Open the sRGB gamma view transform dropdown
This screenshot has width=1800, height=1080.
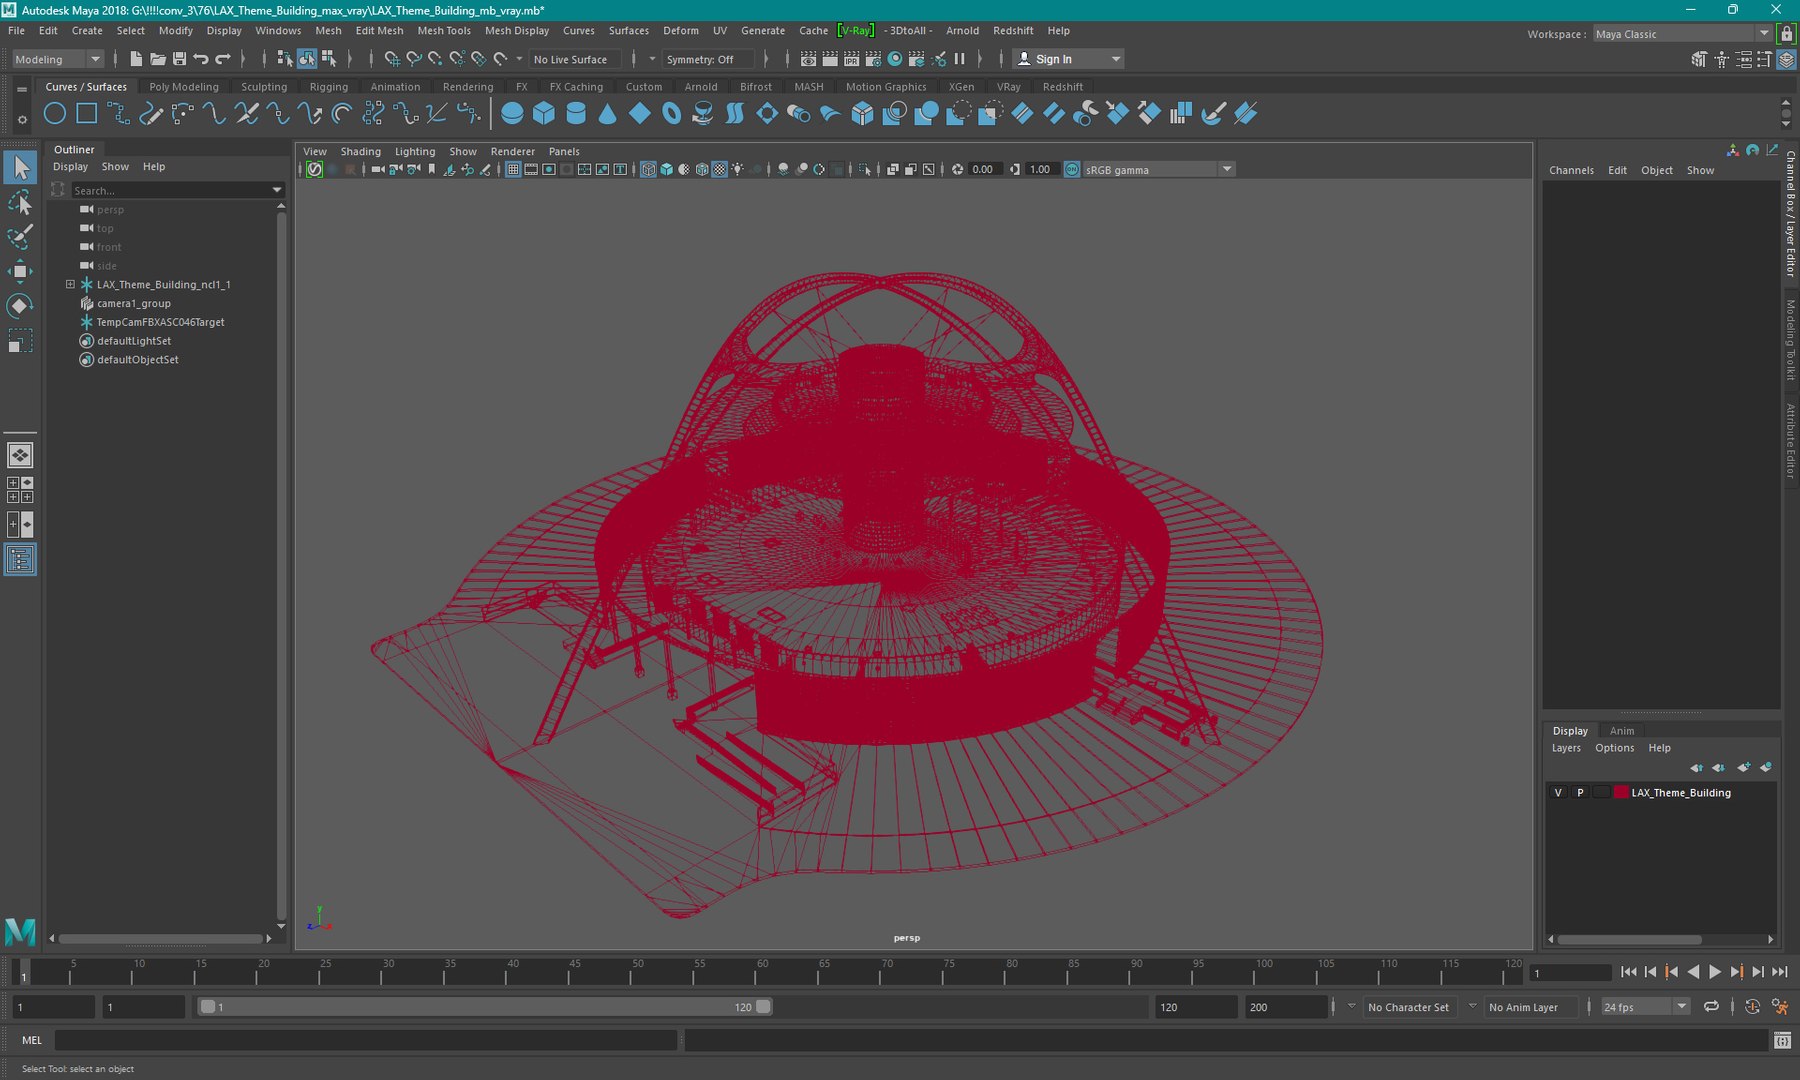(x=1158, y=169)
